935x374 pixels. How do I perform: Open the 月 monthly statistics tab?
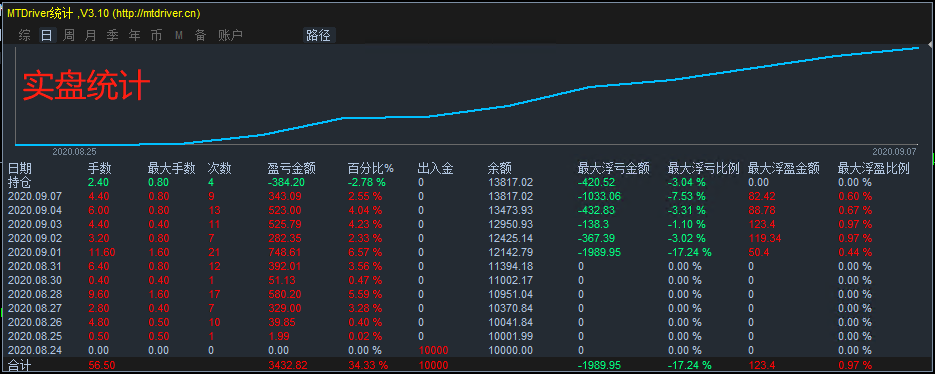click(91, 35)
